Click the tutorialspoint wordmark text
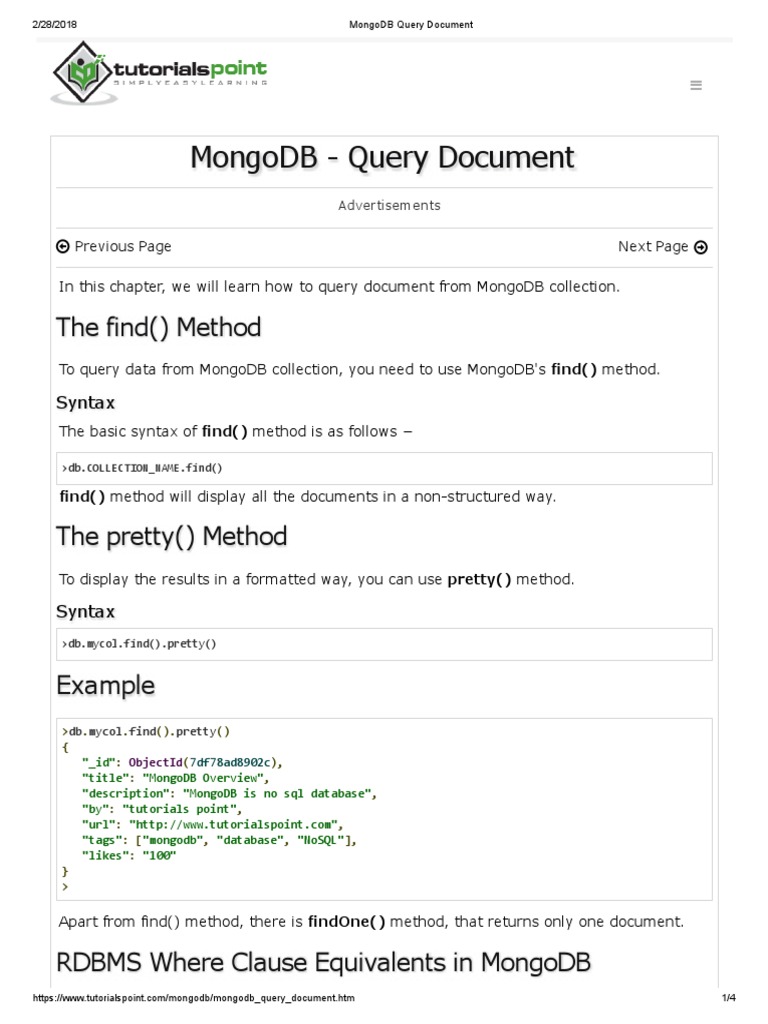 tap(188, 70)
